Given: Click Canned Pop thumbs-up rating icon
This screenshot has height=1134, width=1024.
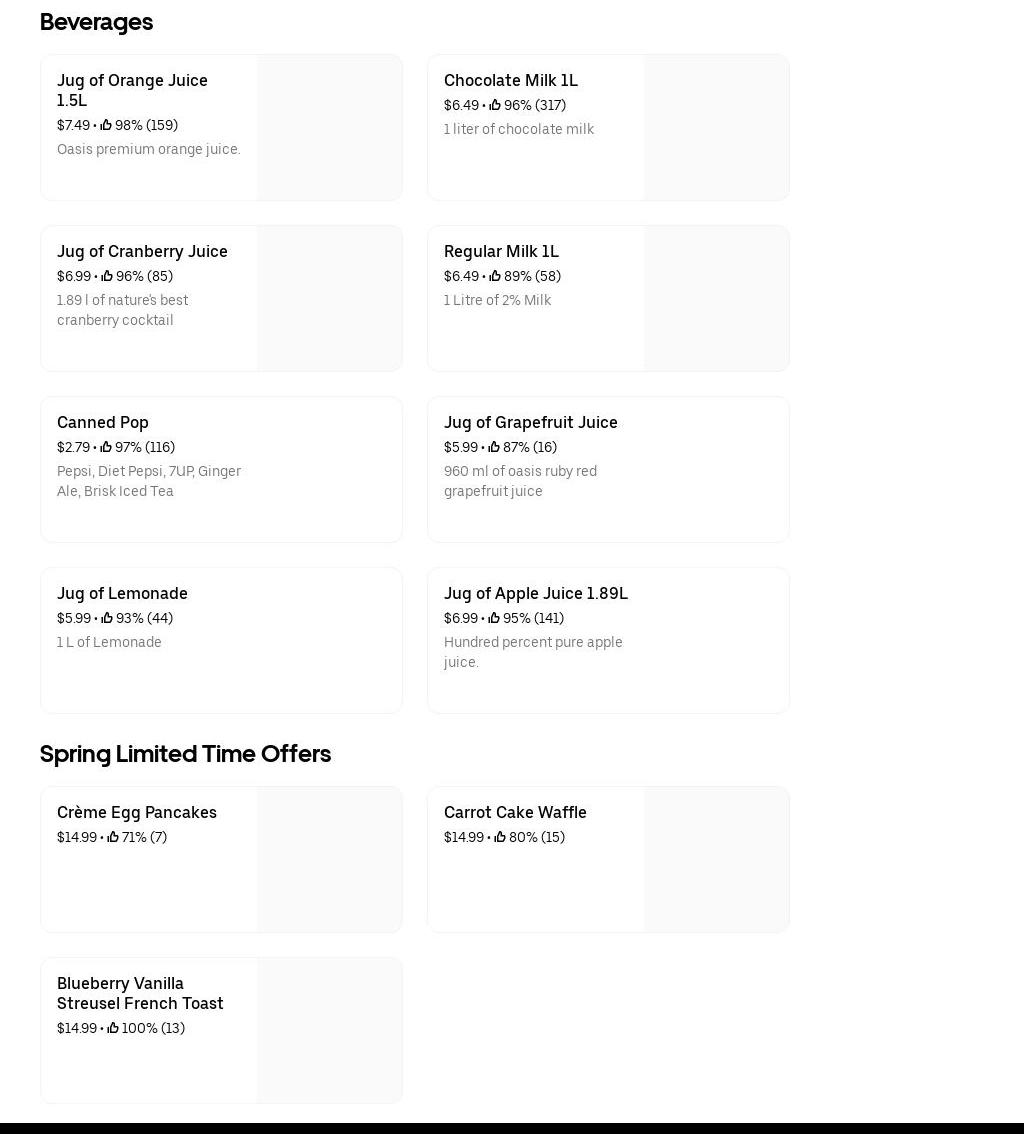Looking at the screenshot, I should pyautogui.click(x=106, y=447).
